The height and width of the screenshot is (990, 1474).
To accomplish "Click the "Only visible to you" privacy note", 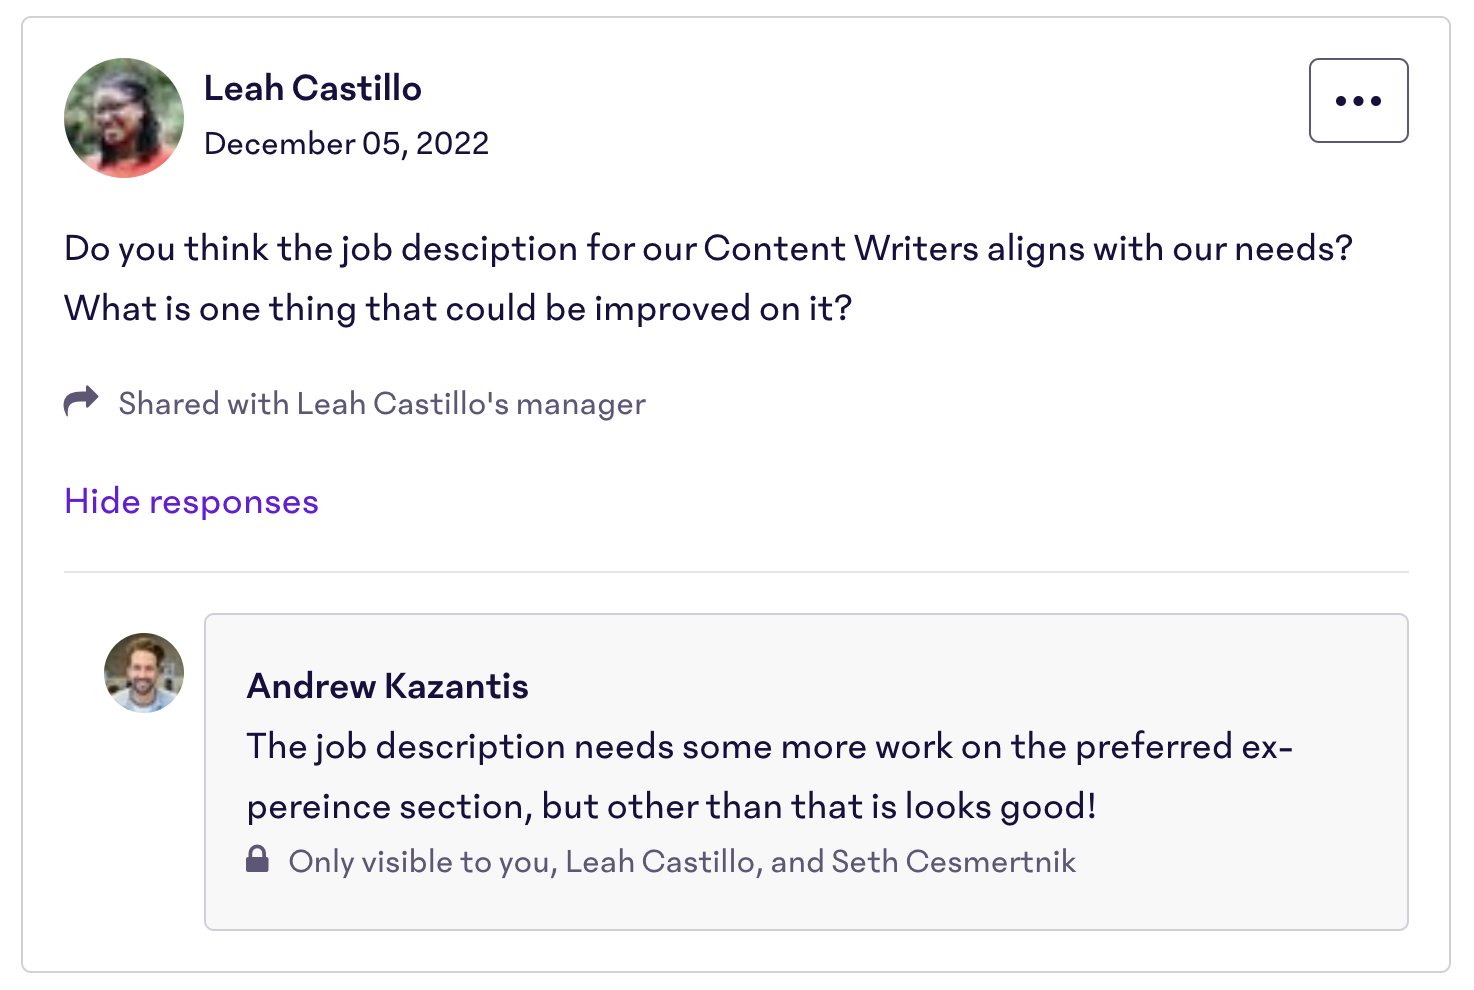I will 682,862.
